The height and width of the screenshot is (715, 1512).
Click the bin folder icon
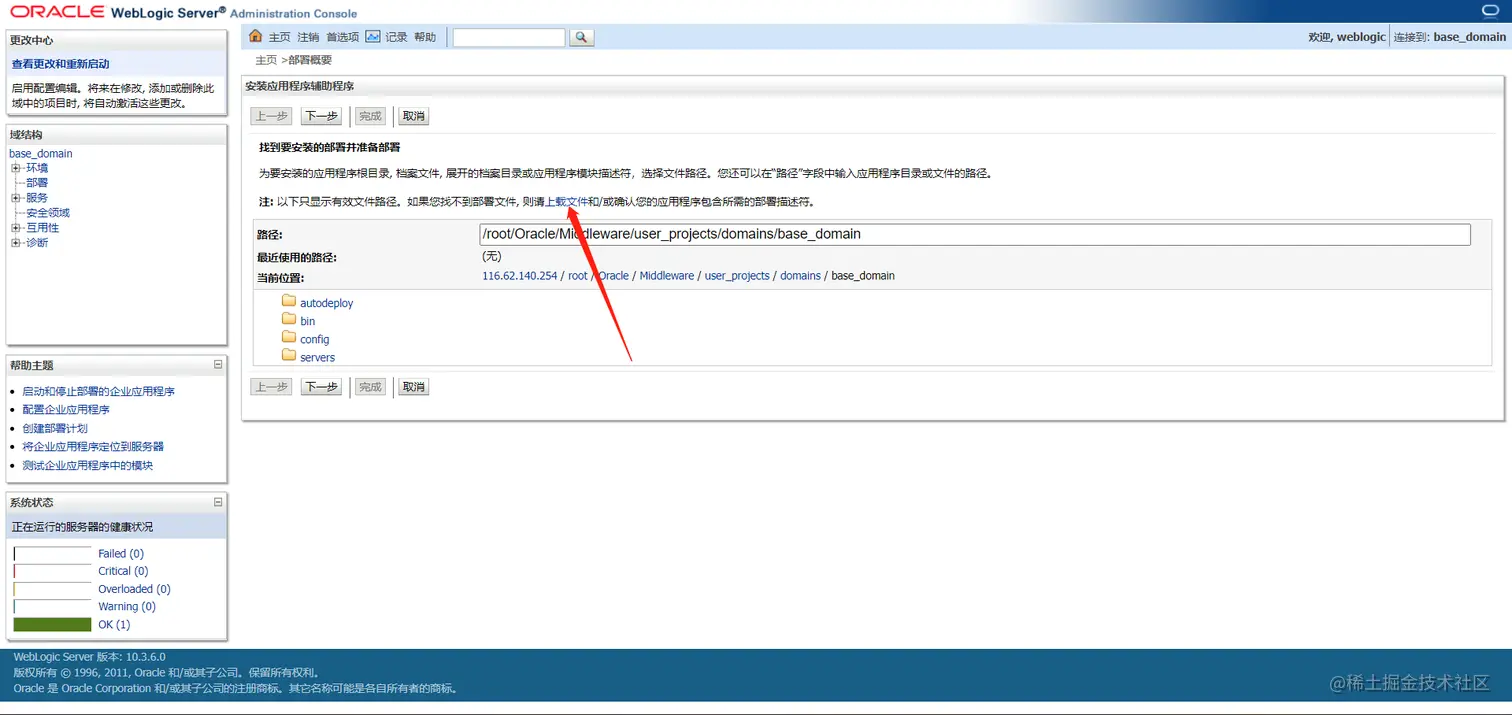[289, 319]
